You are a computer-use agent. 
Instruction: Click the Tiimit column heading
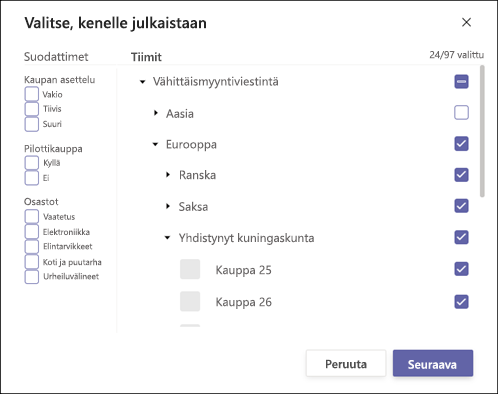coord(146,57)
